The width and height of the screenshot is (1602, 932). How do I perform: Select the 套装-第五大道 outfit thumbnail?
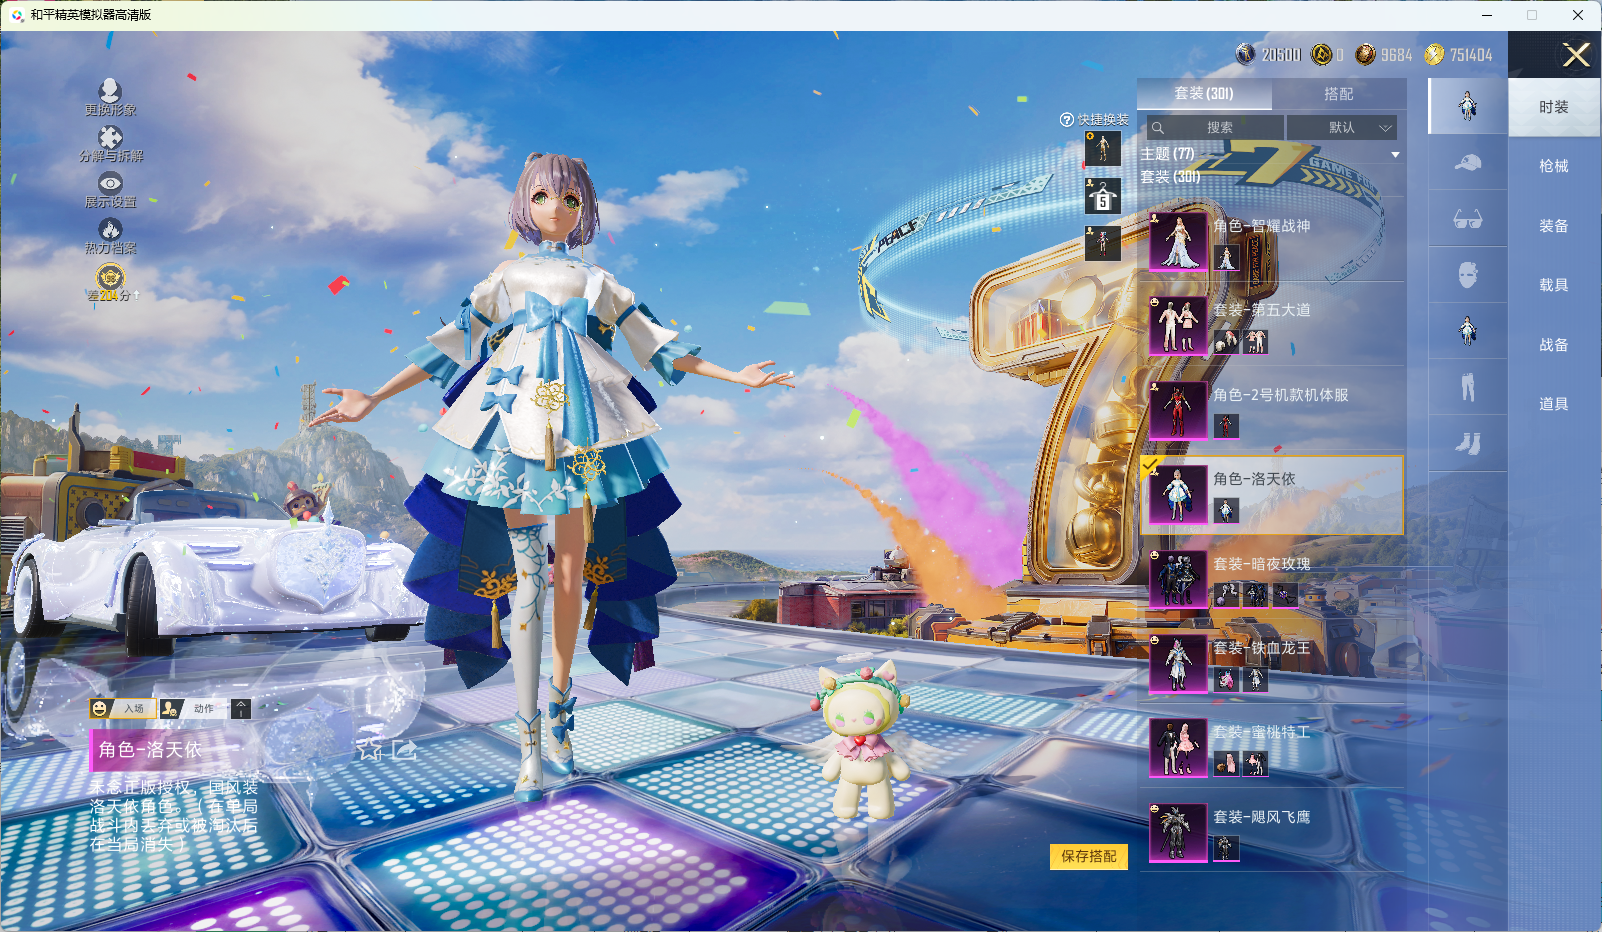pyautogui.click(x=1178, y=326)
